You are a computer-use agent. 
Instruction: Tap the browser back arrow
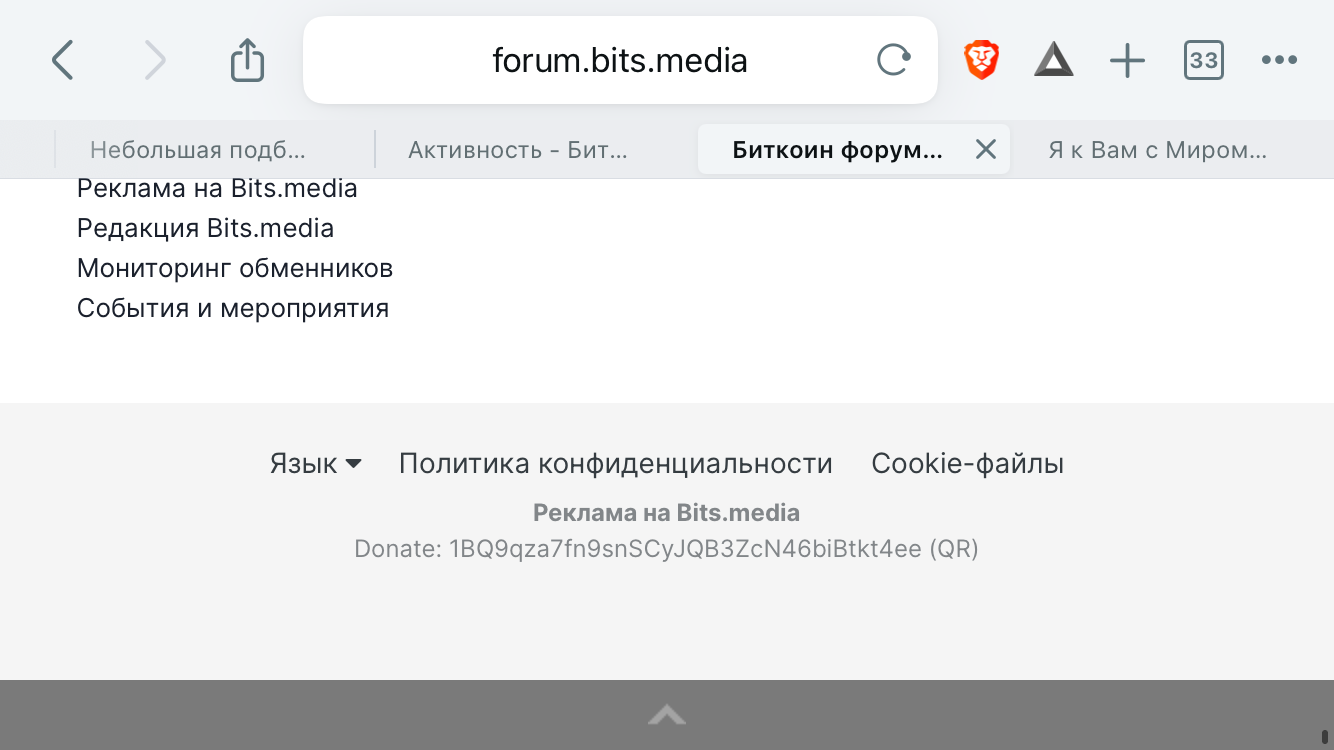(63, 61)
